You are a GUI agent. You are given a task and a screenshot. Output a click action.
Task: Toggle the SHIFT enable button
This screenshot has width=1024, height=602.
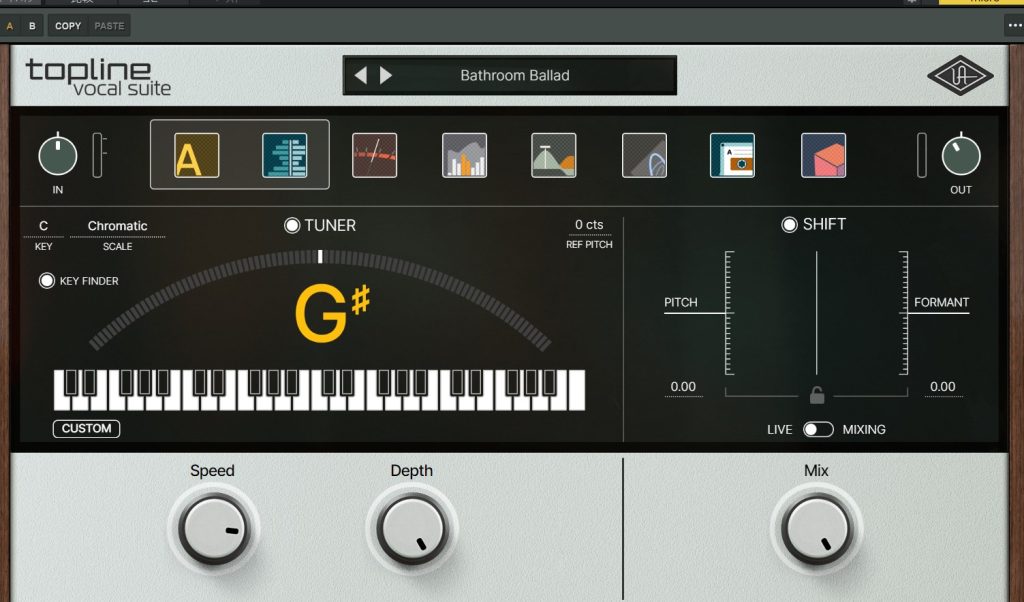[x=790, y=225]
